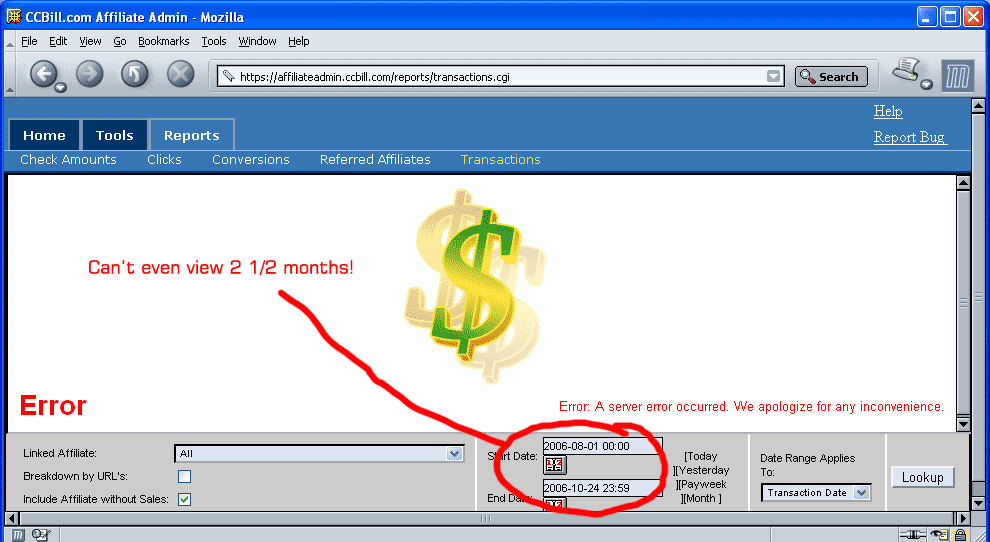Click the browser Back arrow button

coord(44,74)
